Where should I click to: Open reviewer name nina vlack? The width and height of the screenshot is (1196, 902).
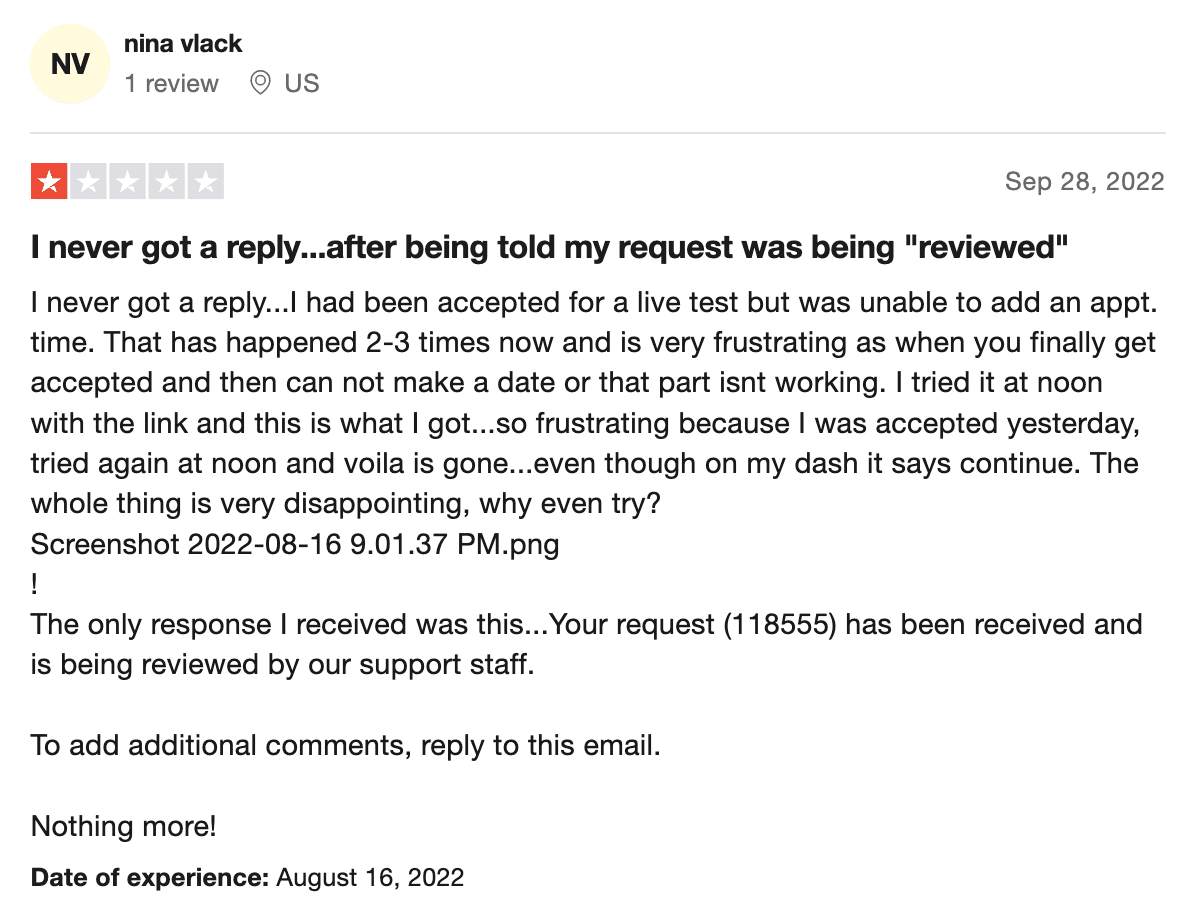point(183,43)
